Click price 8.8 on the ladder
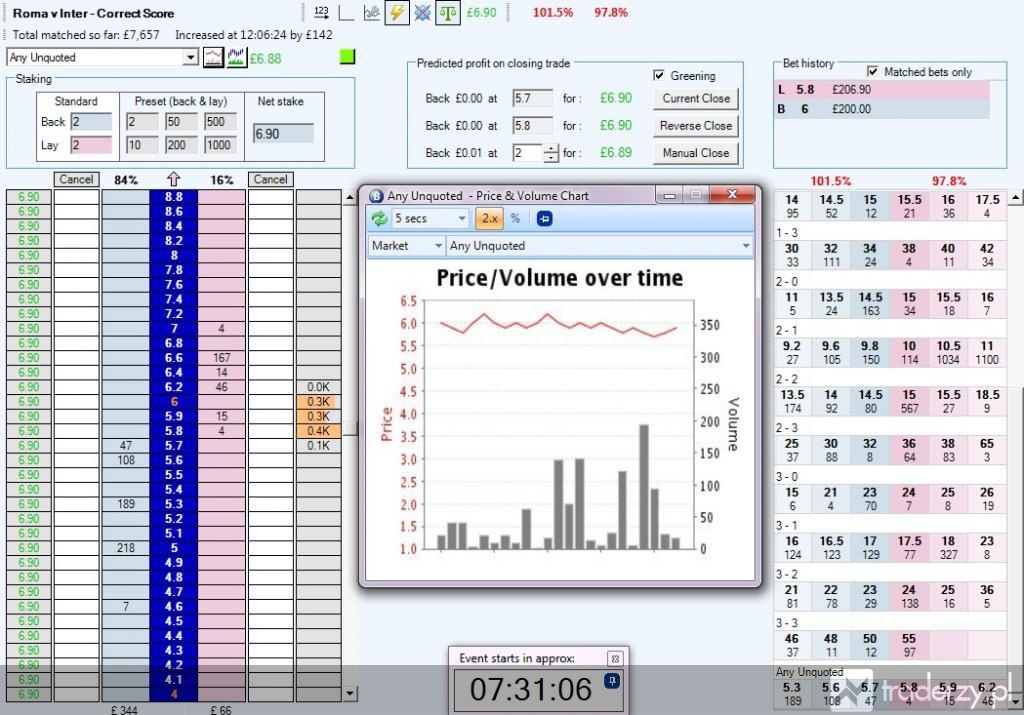This screenshot has width=1024, height=715. tap(174, 197)
